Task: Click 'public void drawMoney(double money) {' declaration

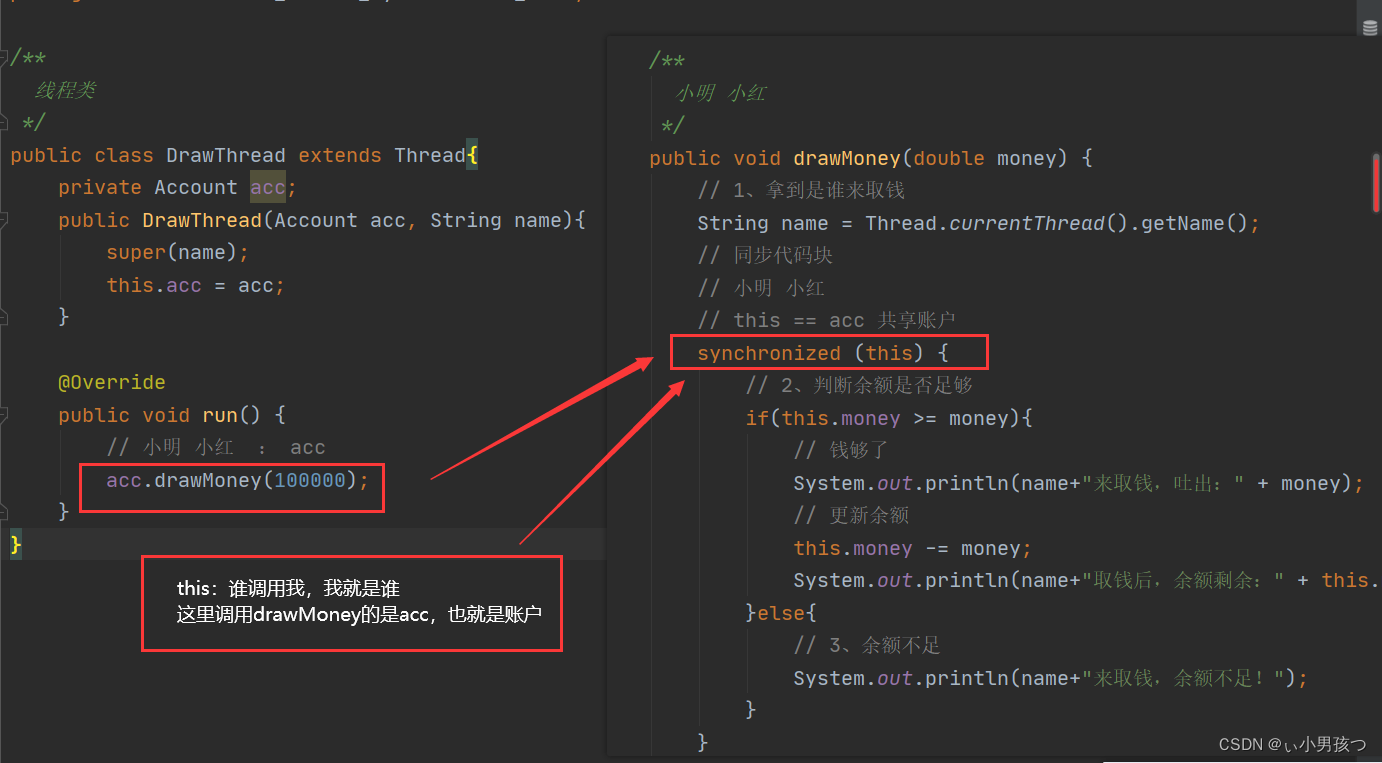Action: pyautogui.click(x=871, y=158)
